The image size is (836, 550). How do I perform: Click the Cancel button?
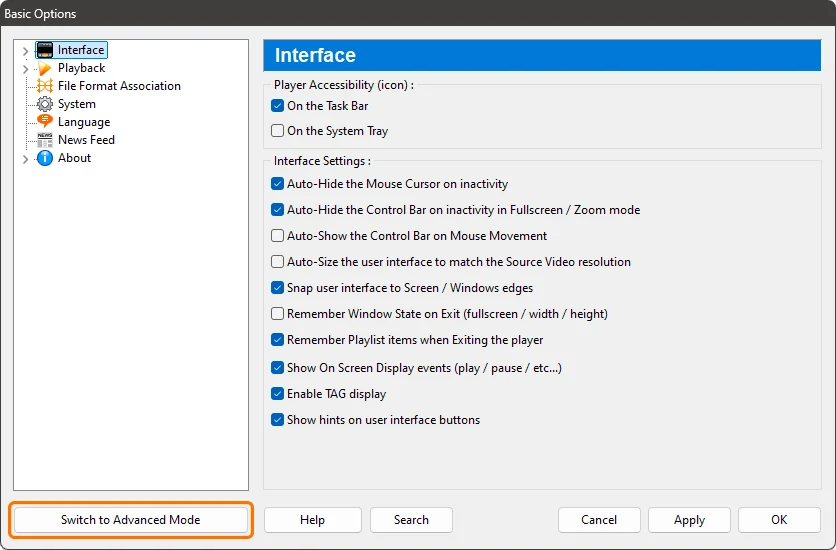599,520
